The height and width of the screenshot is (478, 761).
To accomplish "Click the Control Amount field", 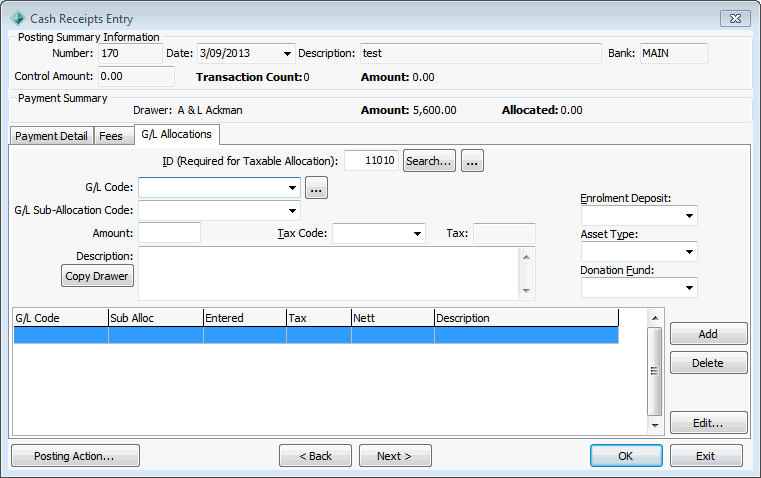I will click(136, 77).
